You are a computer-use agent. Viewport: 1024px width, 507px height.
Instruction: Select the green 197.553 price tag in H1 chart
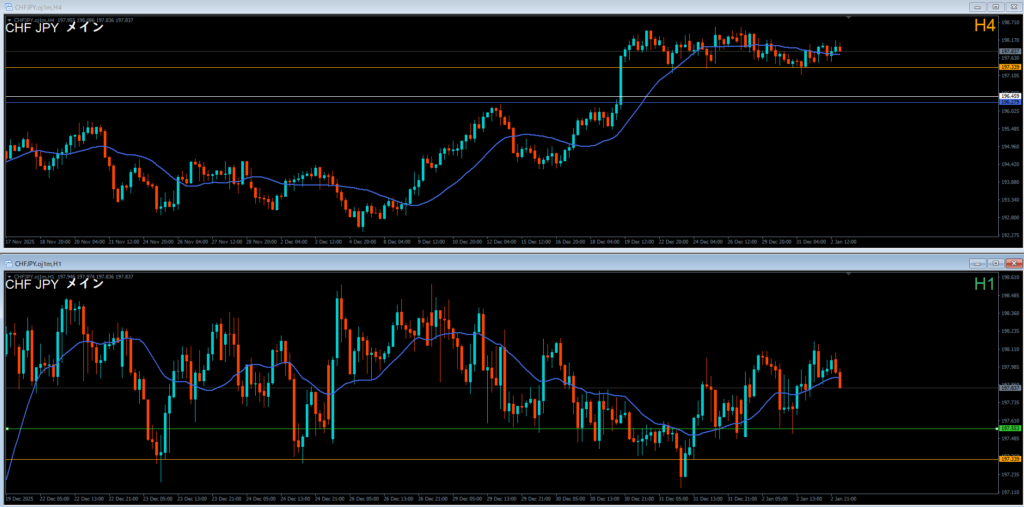click(x=1010, y=429)
